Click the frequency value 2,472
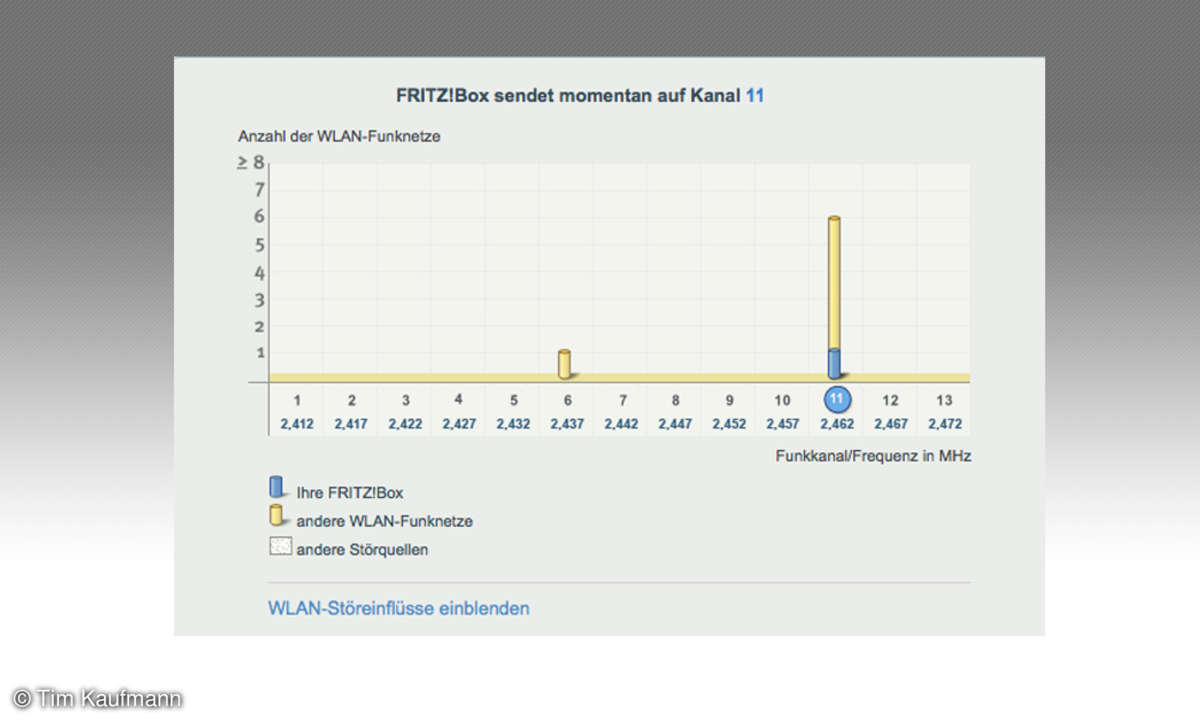Viewport: 1200px width, 720px height. [945, 424]
